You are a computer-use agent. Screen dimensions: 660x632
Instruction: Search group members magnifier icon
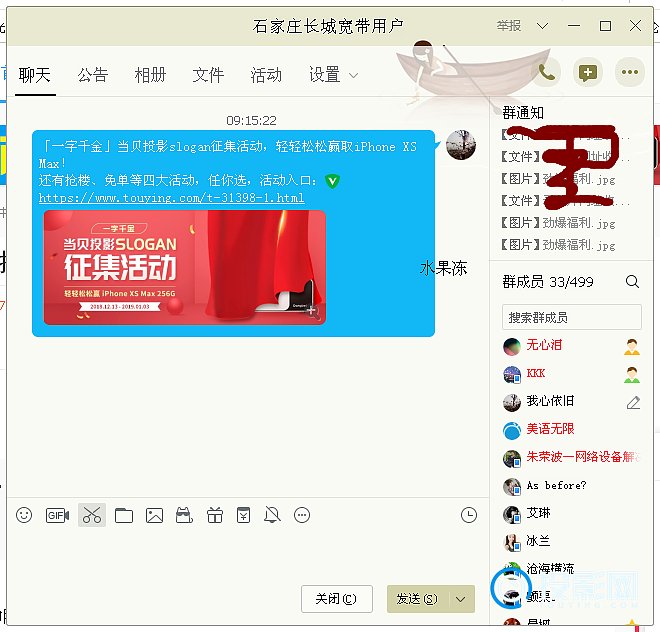632,281
